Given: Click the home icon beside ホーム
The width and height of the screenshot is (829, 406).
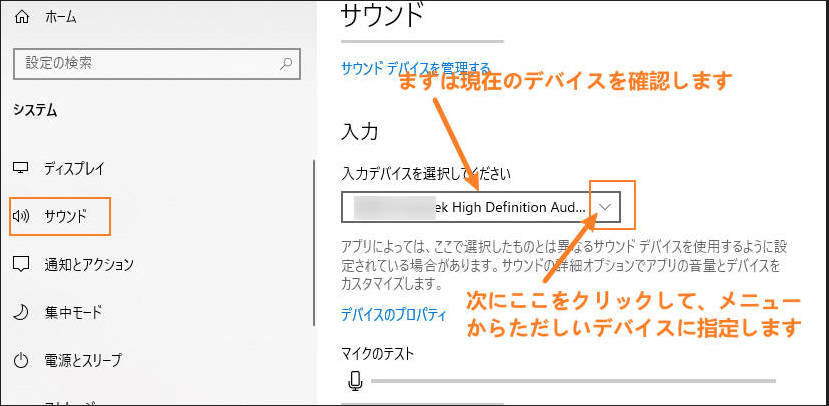Looking at the screenshot, I should click(22, 17).
